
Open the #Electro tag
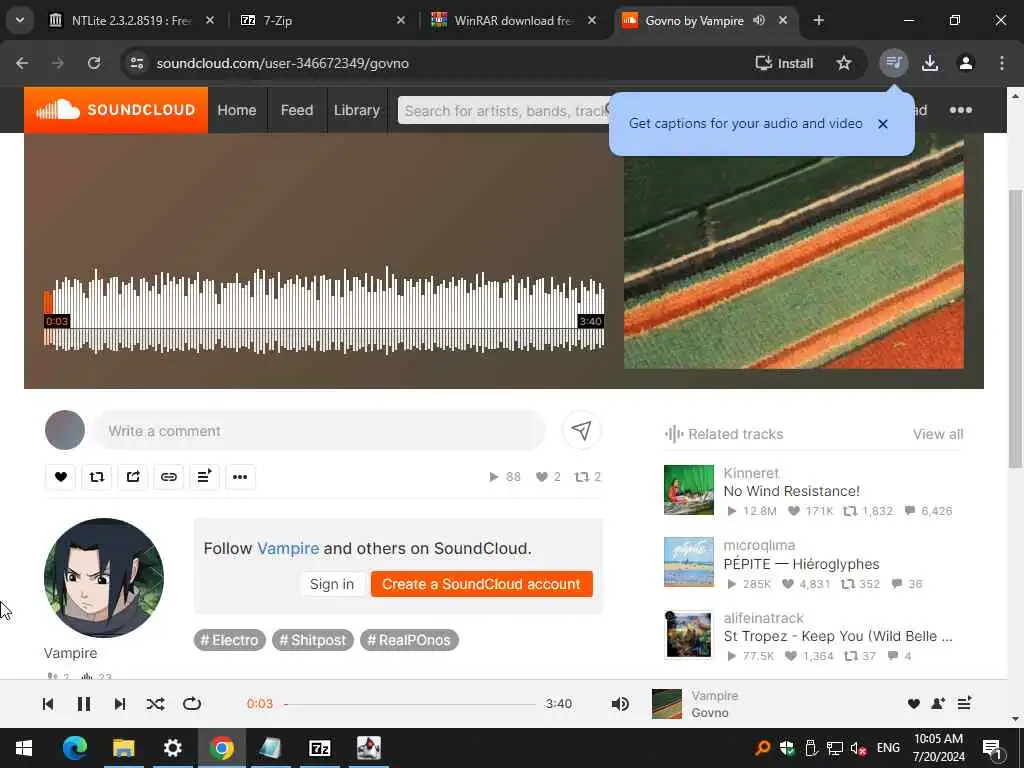pyautogui.click(x=229, y=640)
